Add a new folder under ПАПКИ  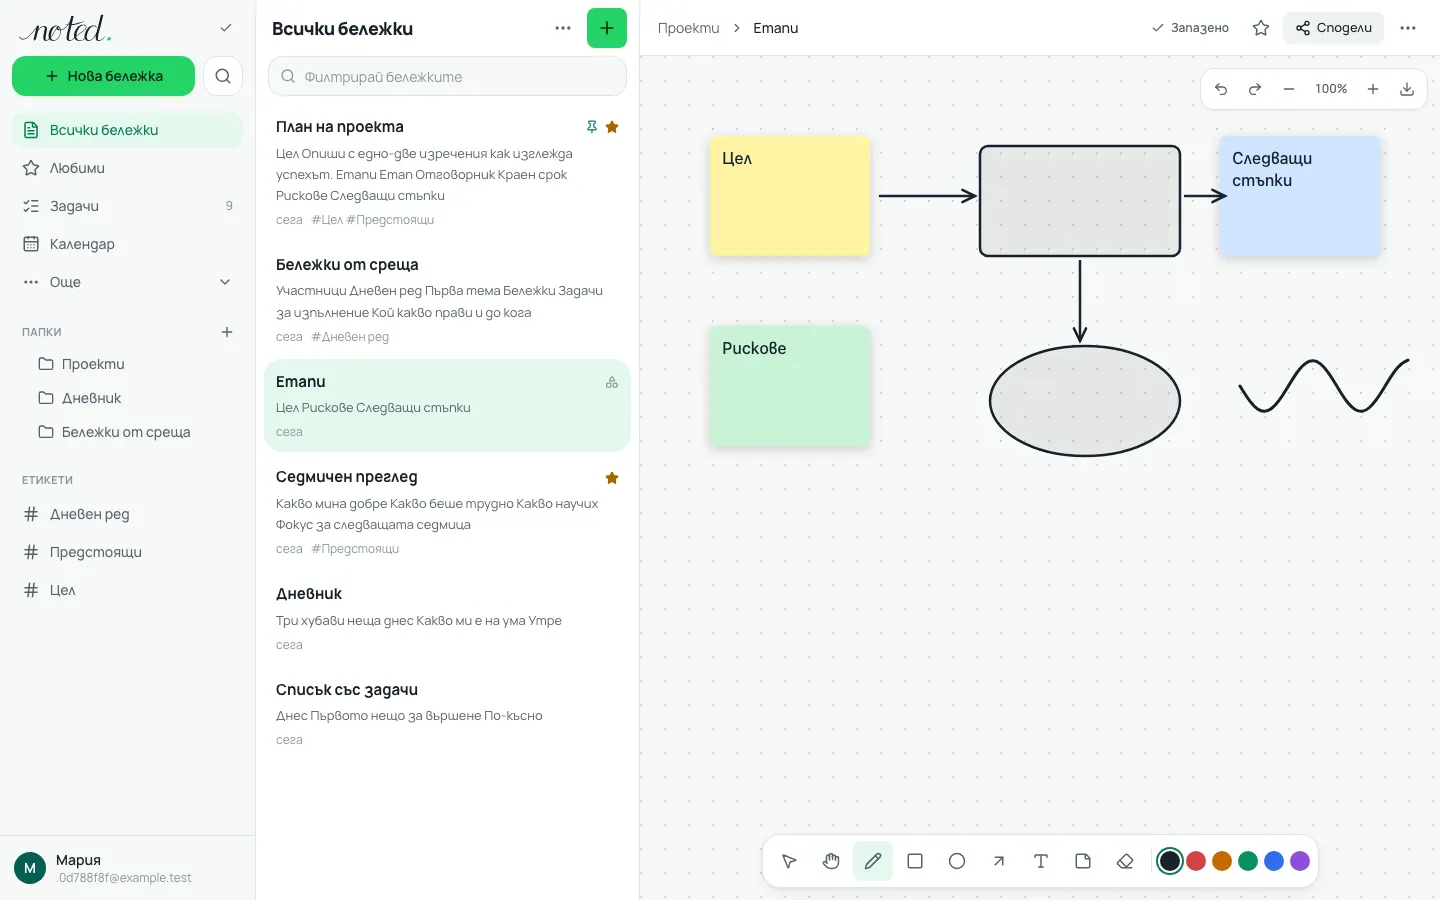coord(227,332)
